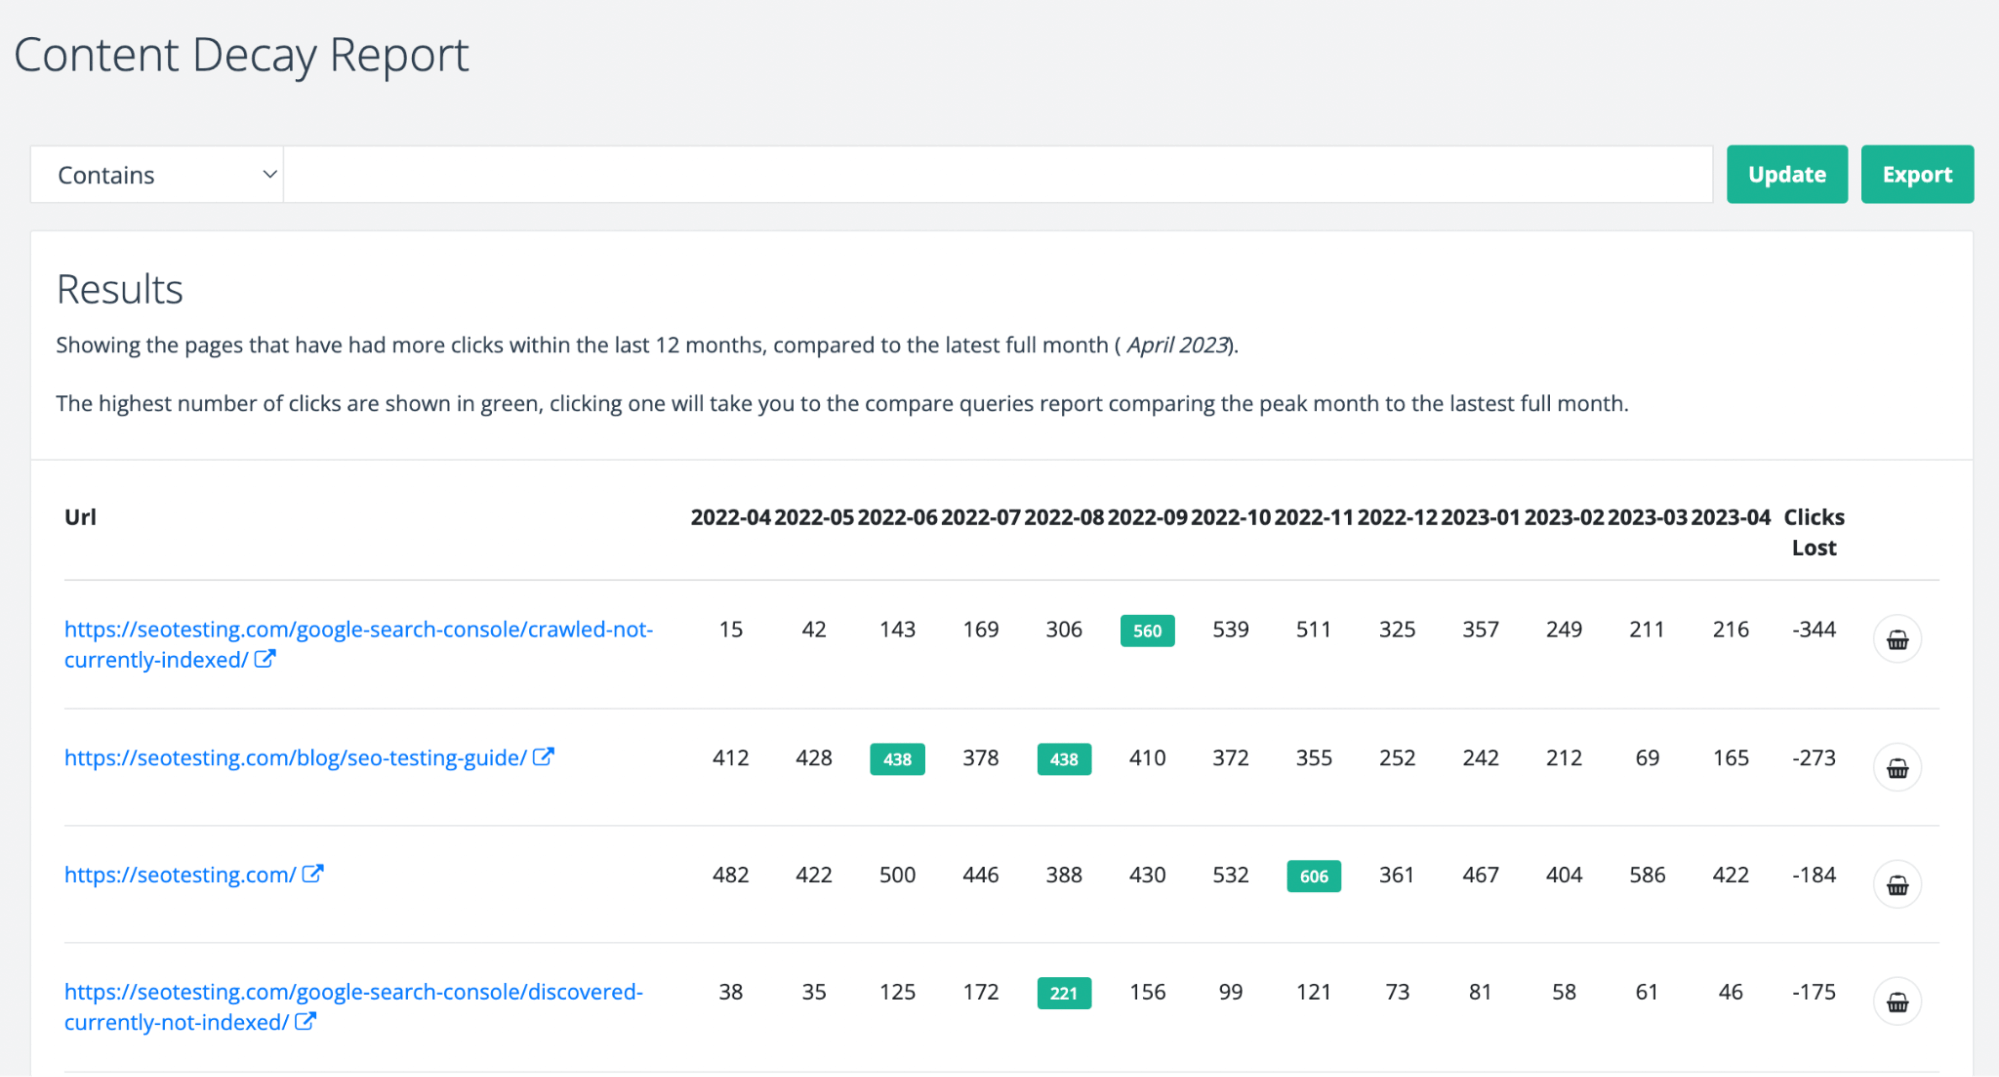Click basket icon for seo-testing-guide row
This screenshot has width=1999, height=1077.
[x=1897, y=768]
